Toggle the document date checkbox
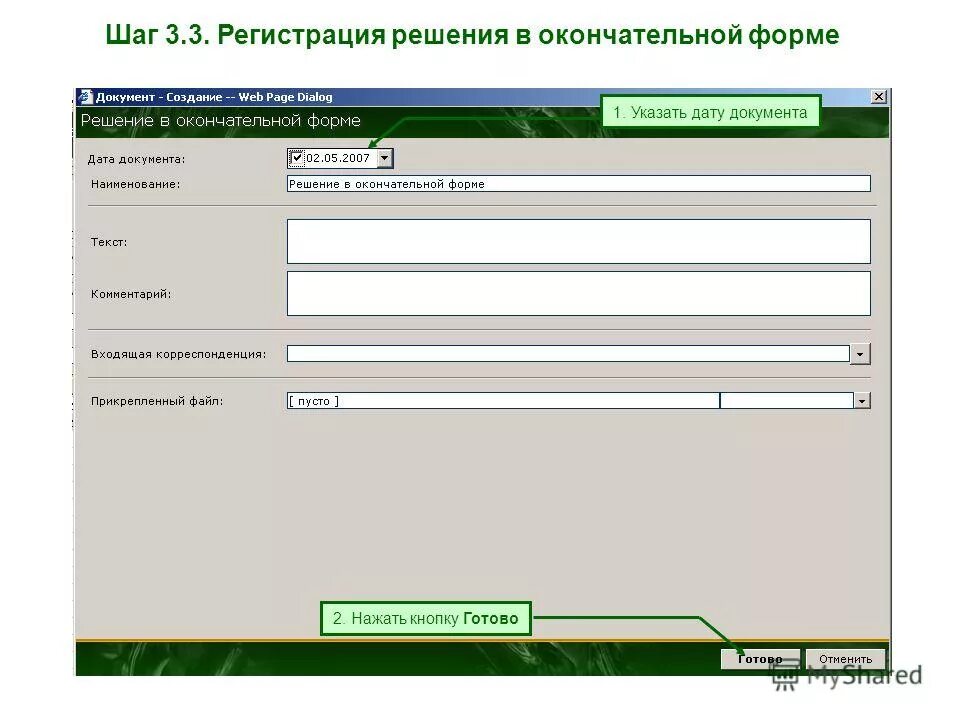Viewport: 960px width, 720px height. click(x=297, y=158)
